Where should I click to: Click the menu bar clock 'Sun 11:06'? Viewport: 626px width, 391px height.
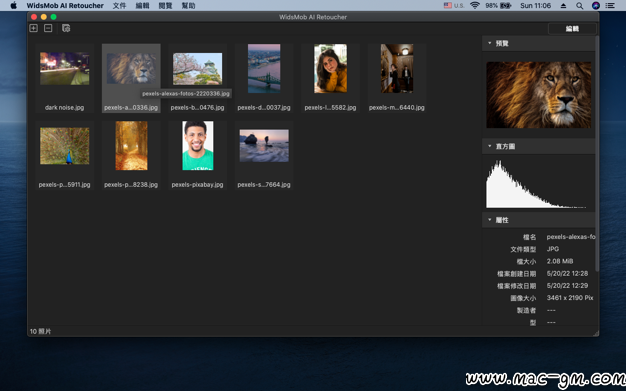tap(535, 6)
